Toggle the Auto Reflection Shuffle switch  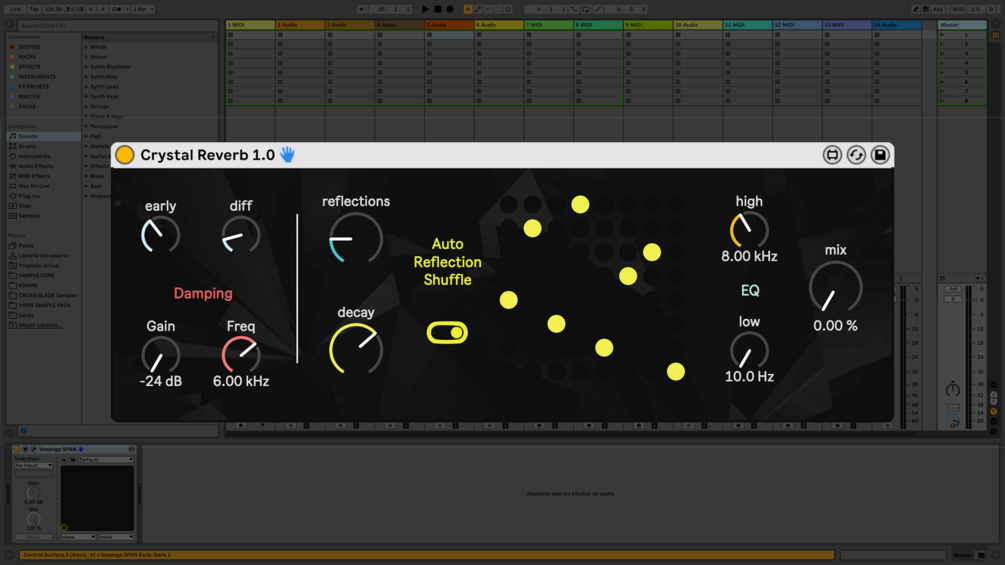pyautogui.click(x=447, y=332)
